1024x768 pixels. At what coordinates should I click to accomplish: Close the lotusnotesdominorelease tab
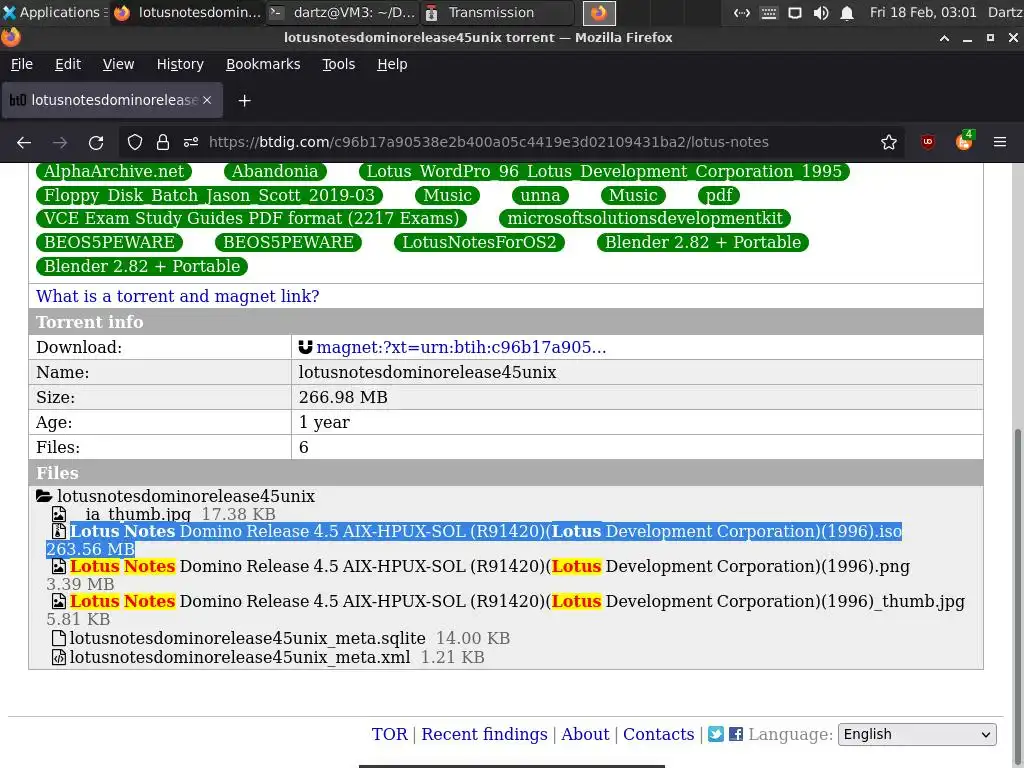pos(207,100)
